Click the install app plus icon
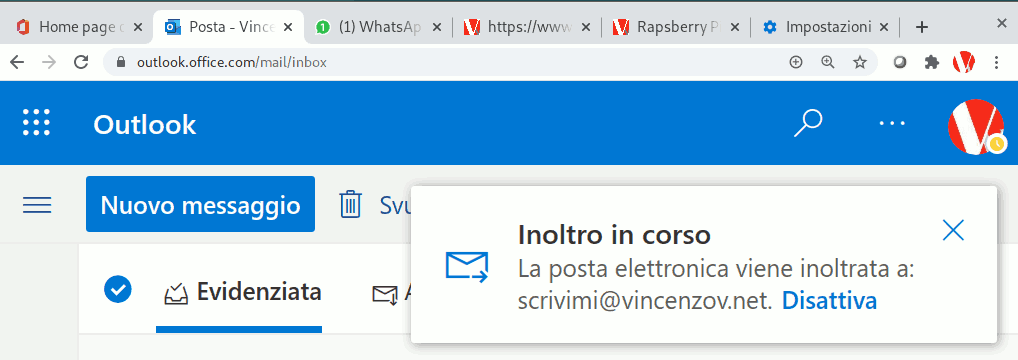 [x=795, y=62]
